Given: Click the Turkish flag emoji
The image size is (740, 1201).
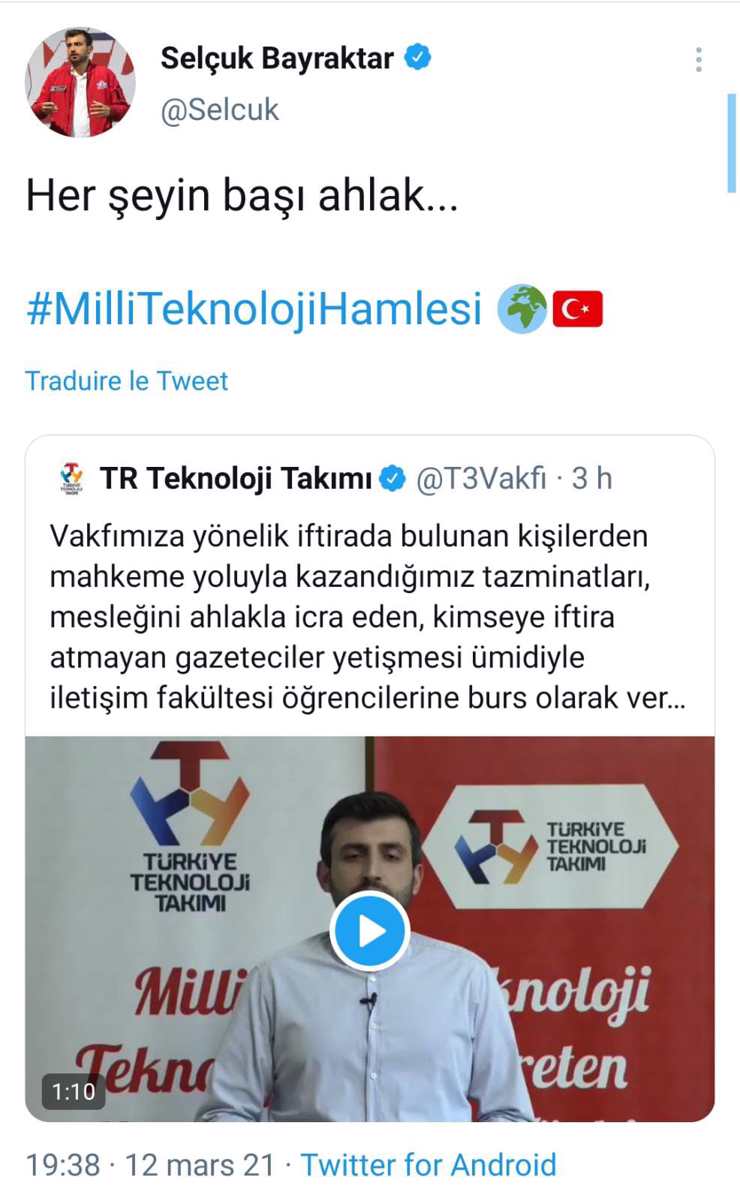Looking at the screenshot, I should point(577,309).
